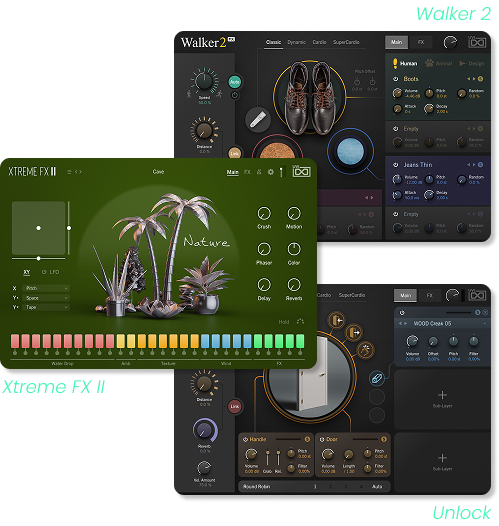
Task: Click the door knock icon in Unlock
Action: point(366,349)
